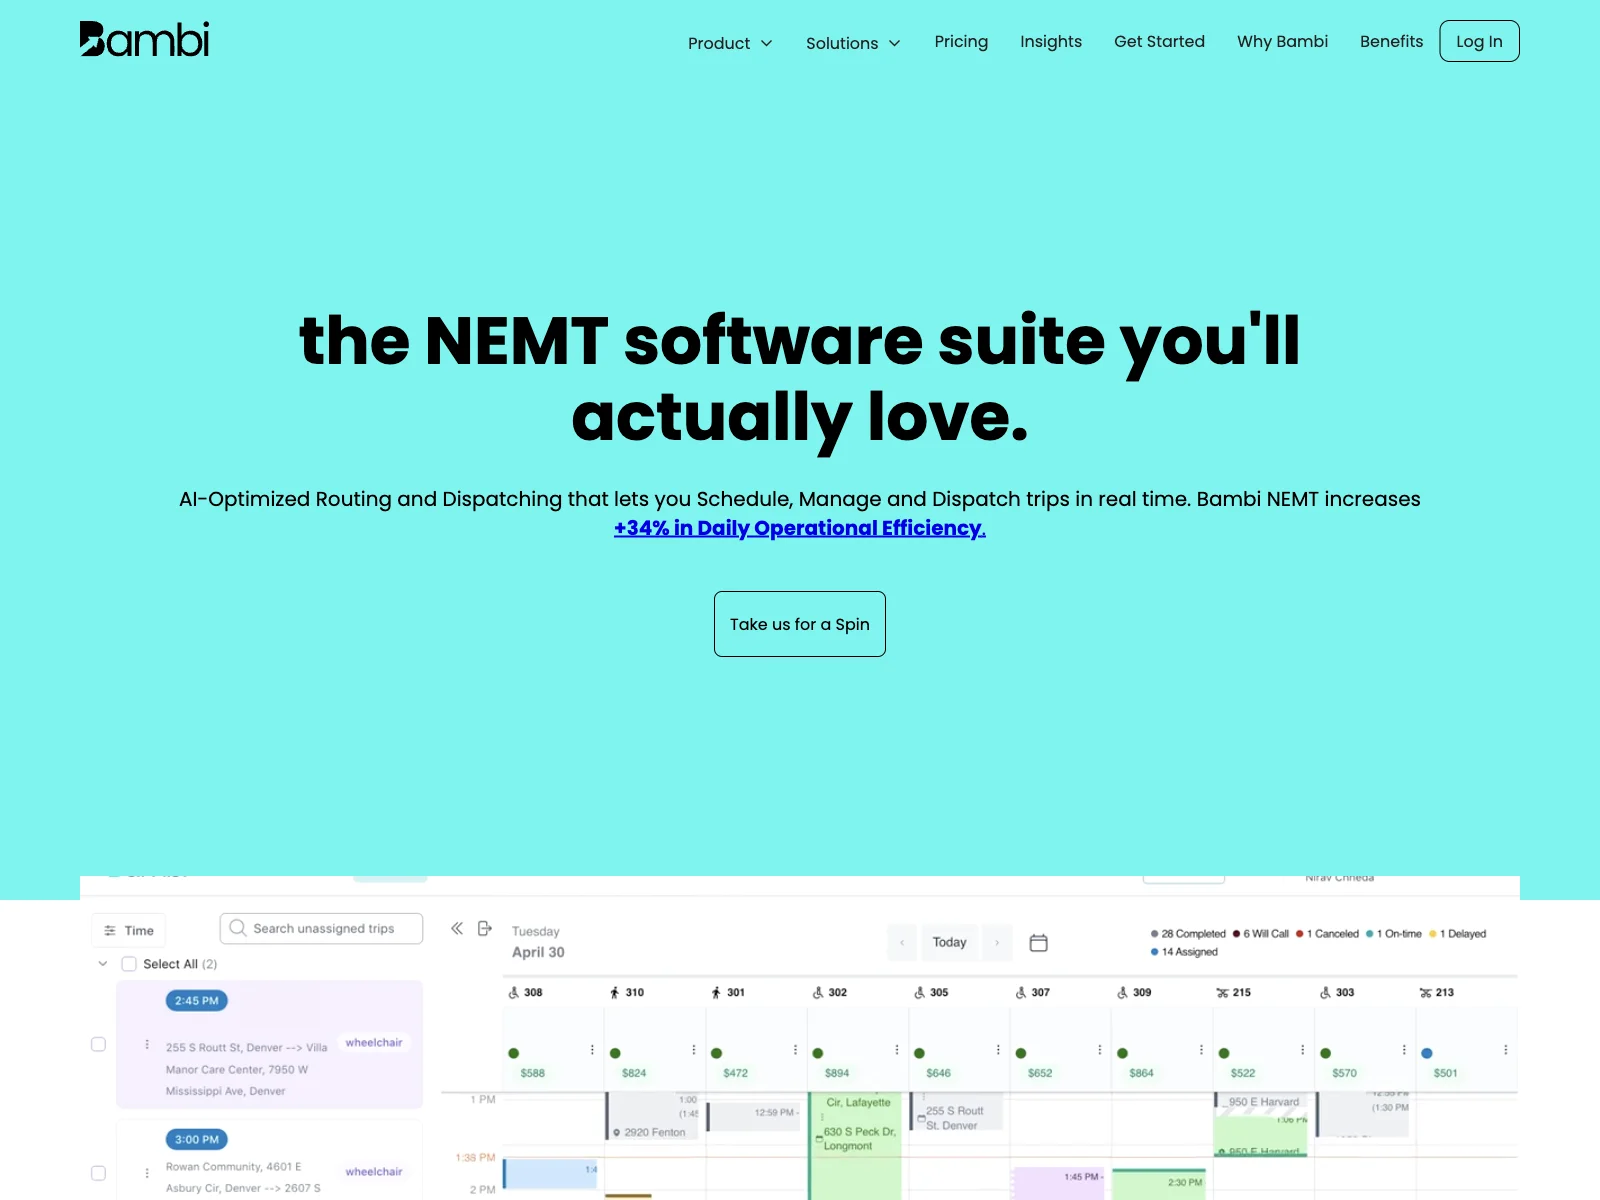
Task: Click the Bambi logo
Action: [144, 39]
